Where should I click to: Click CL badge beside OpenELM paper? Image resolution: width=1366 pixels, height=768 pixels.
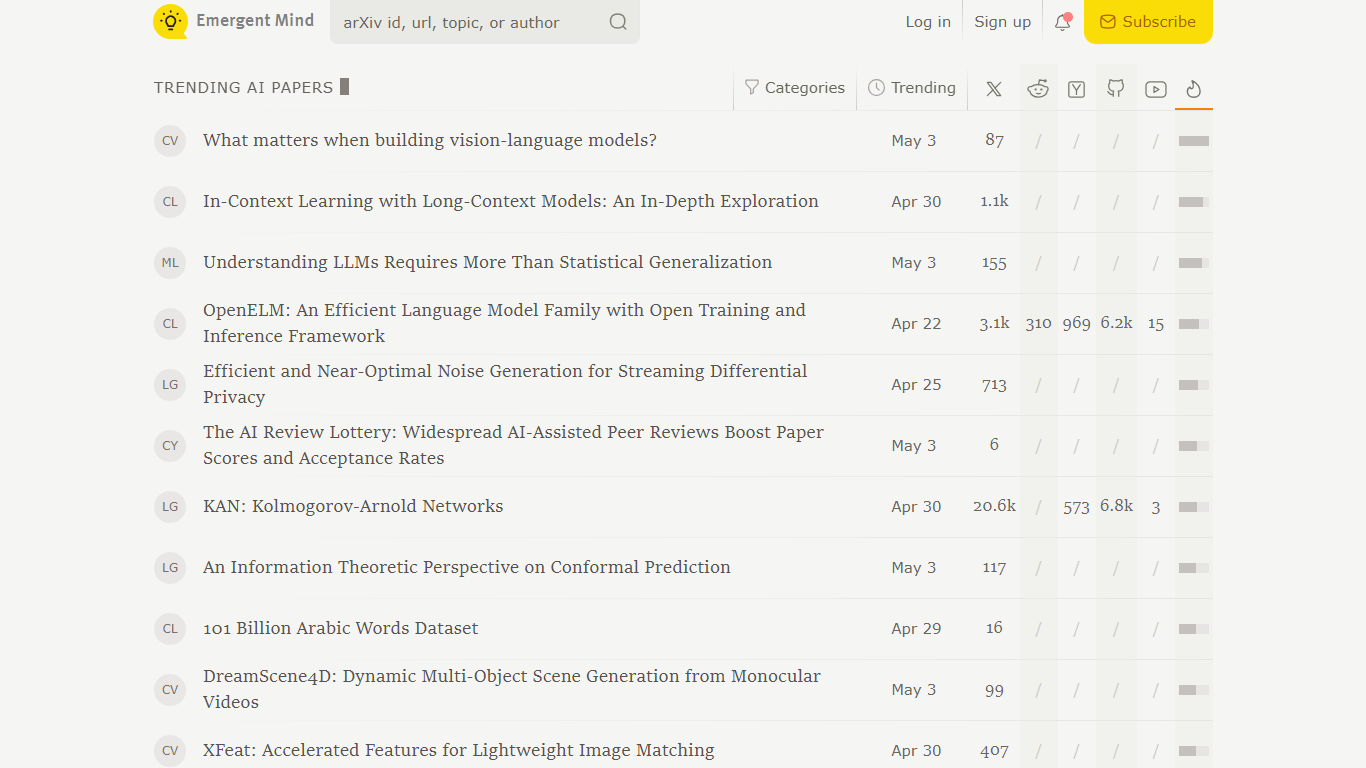pyautogui.click(x=170, y=324)
